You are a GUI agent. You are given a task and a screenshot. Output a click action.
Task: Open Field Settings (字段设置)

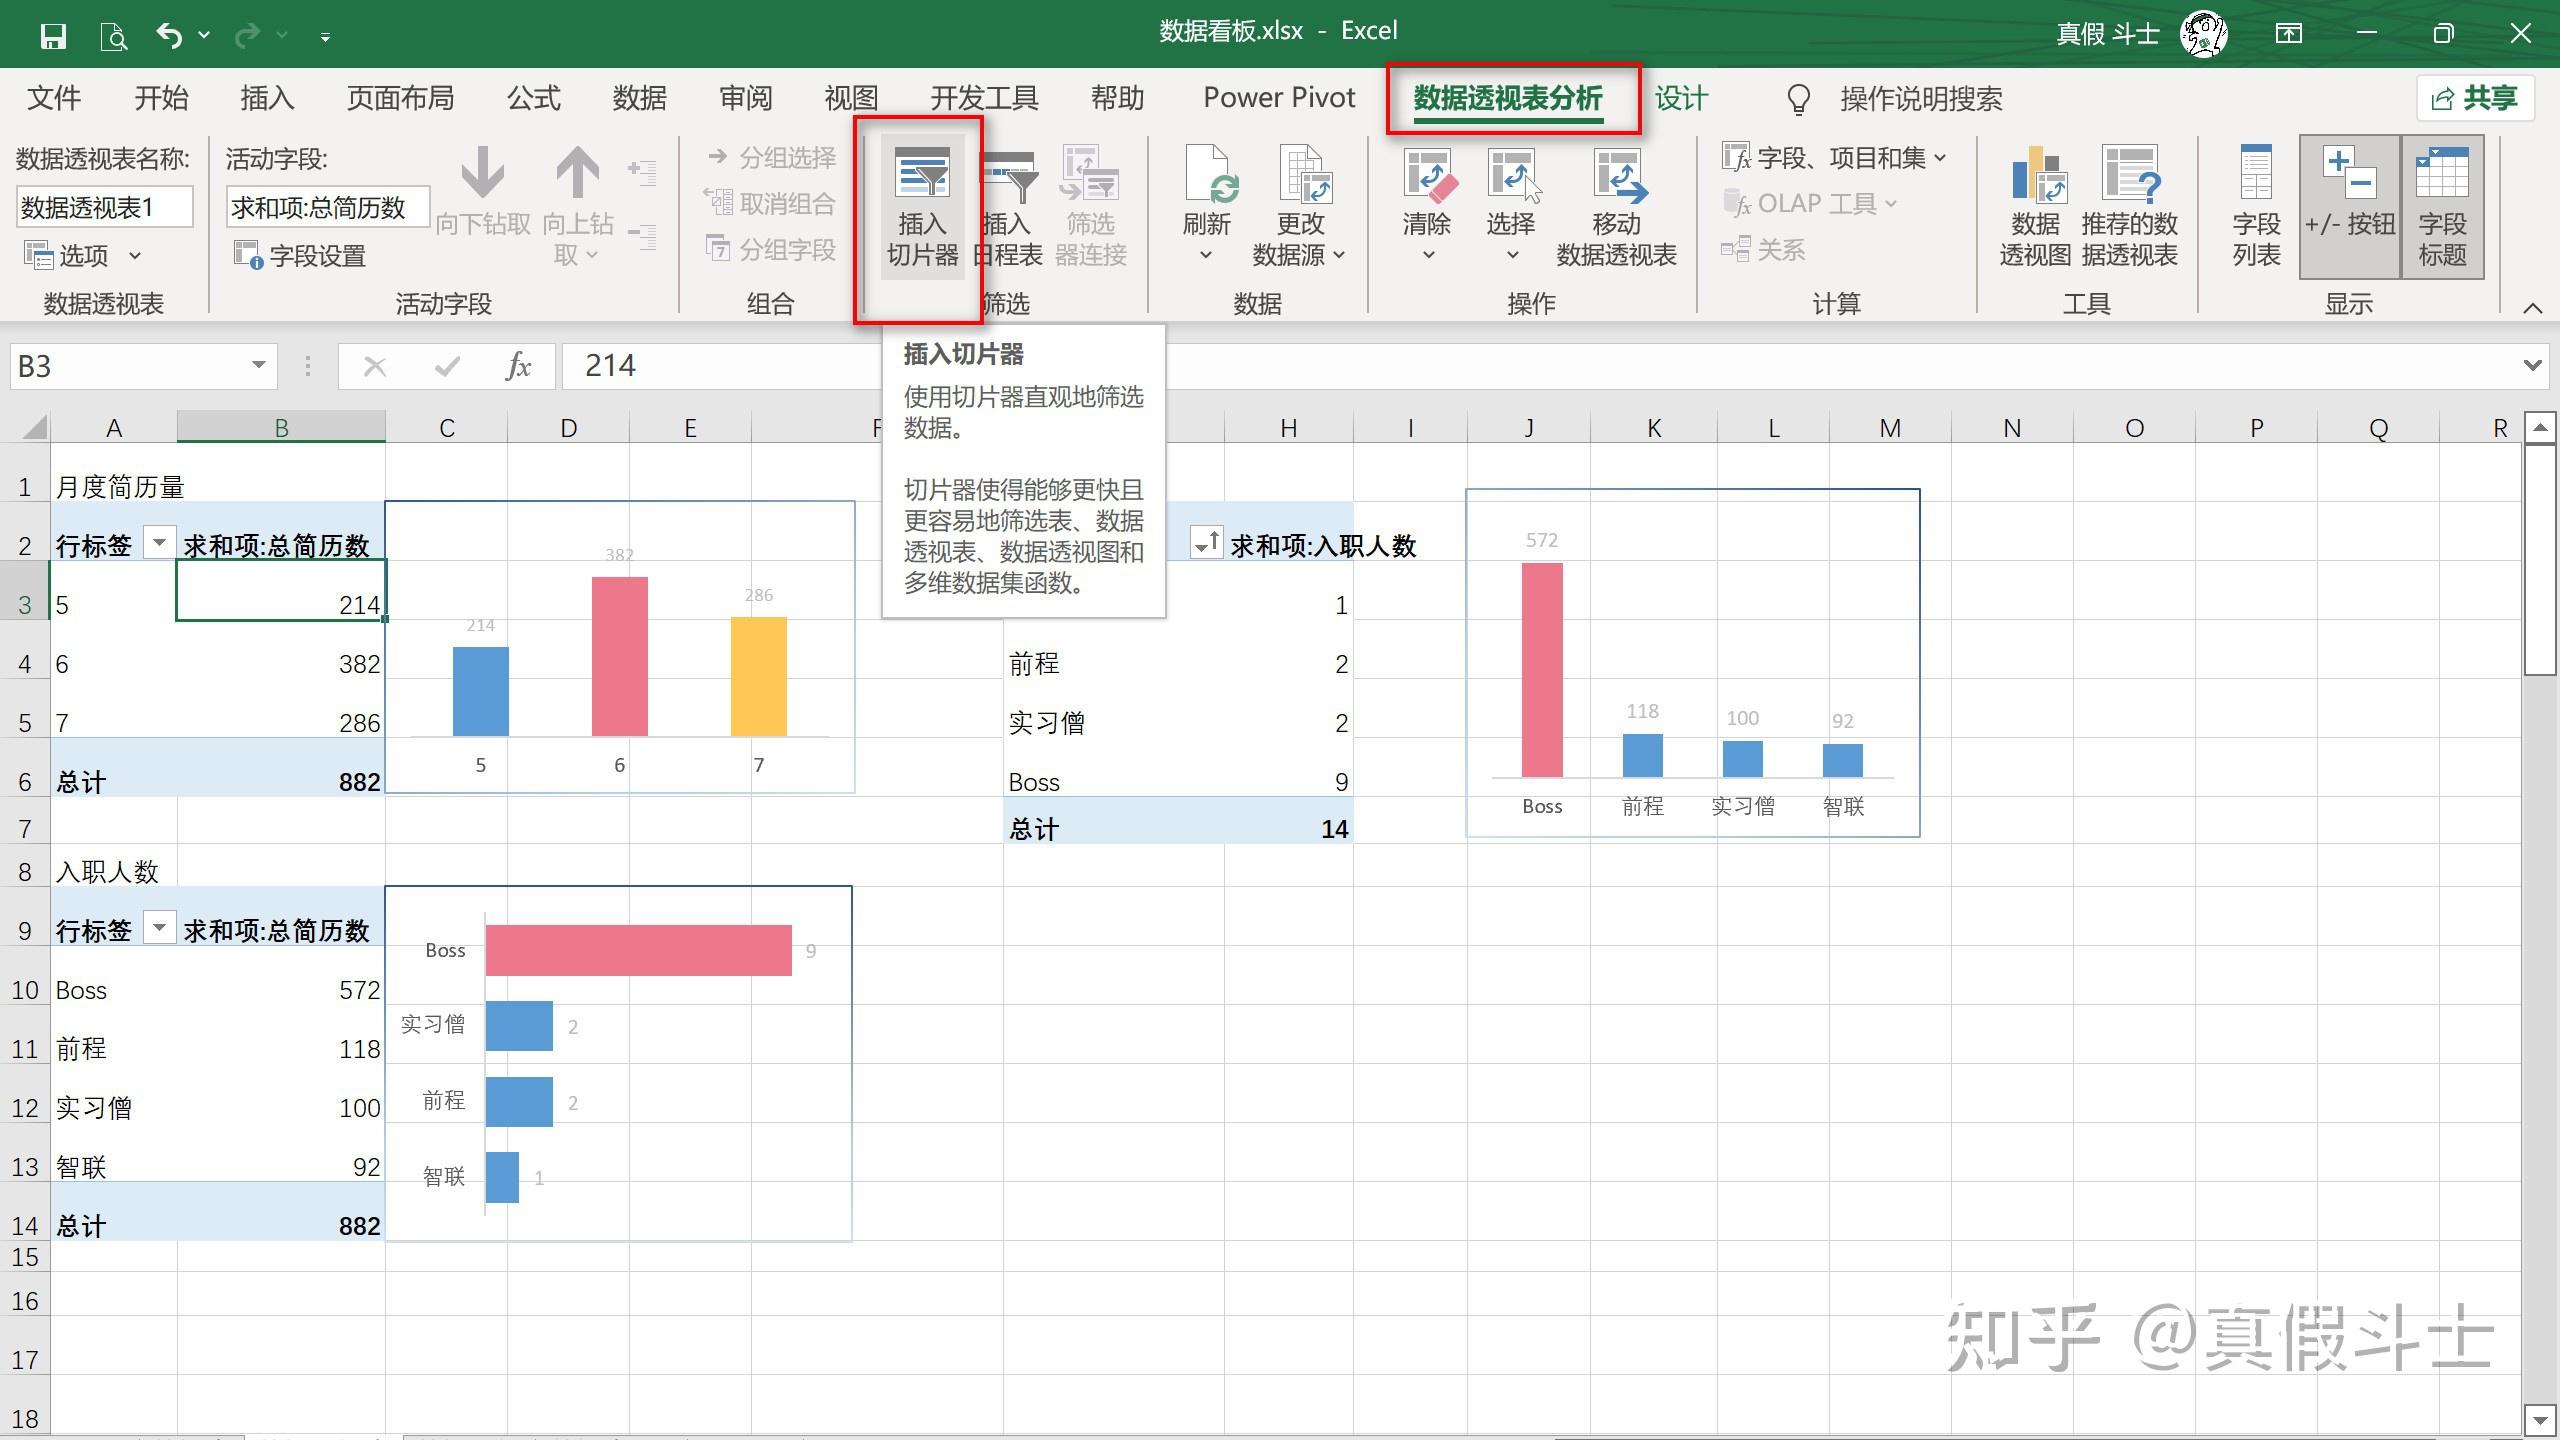(300, 255)
